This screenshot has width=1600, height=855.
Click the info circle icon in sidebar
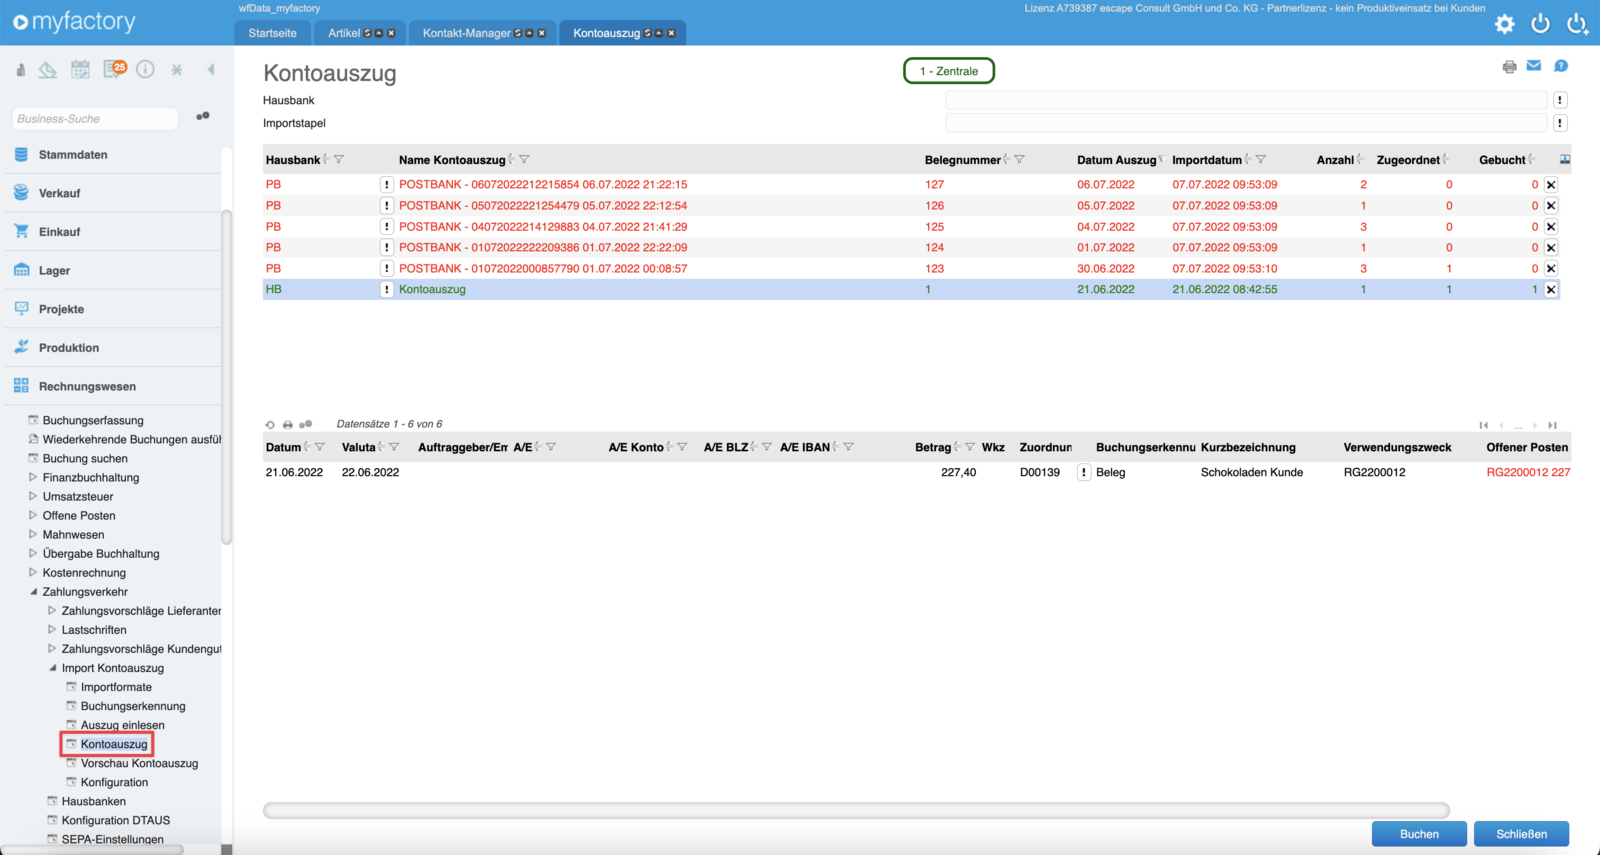point(146,69)
